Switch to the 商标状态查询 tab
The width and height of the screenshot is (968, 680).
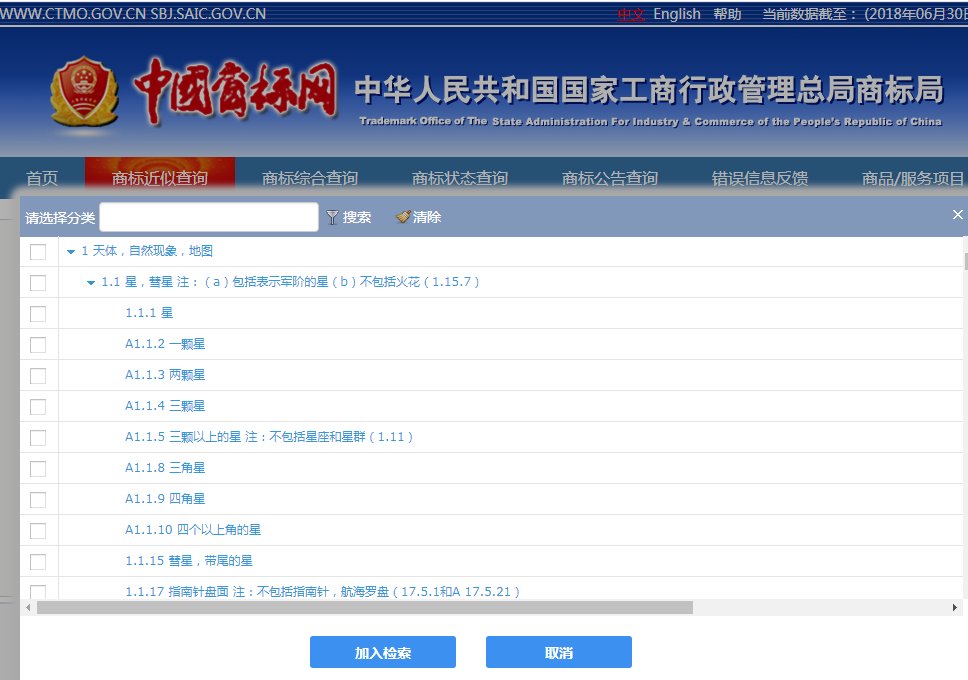tap(460, 178)
